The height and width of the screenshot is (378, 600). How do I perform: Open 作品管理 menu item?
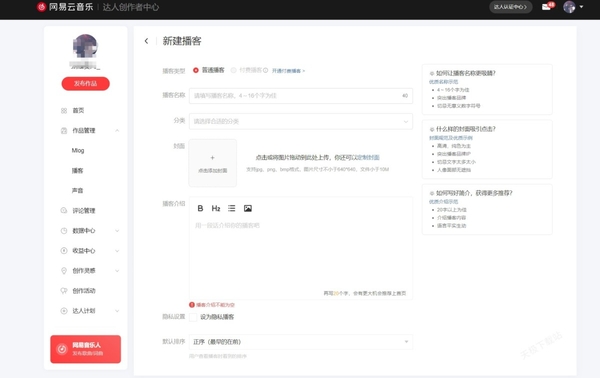point(84,130)
